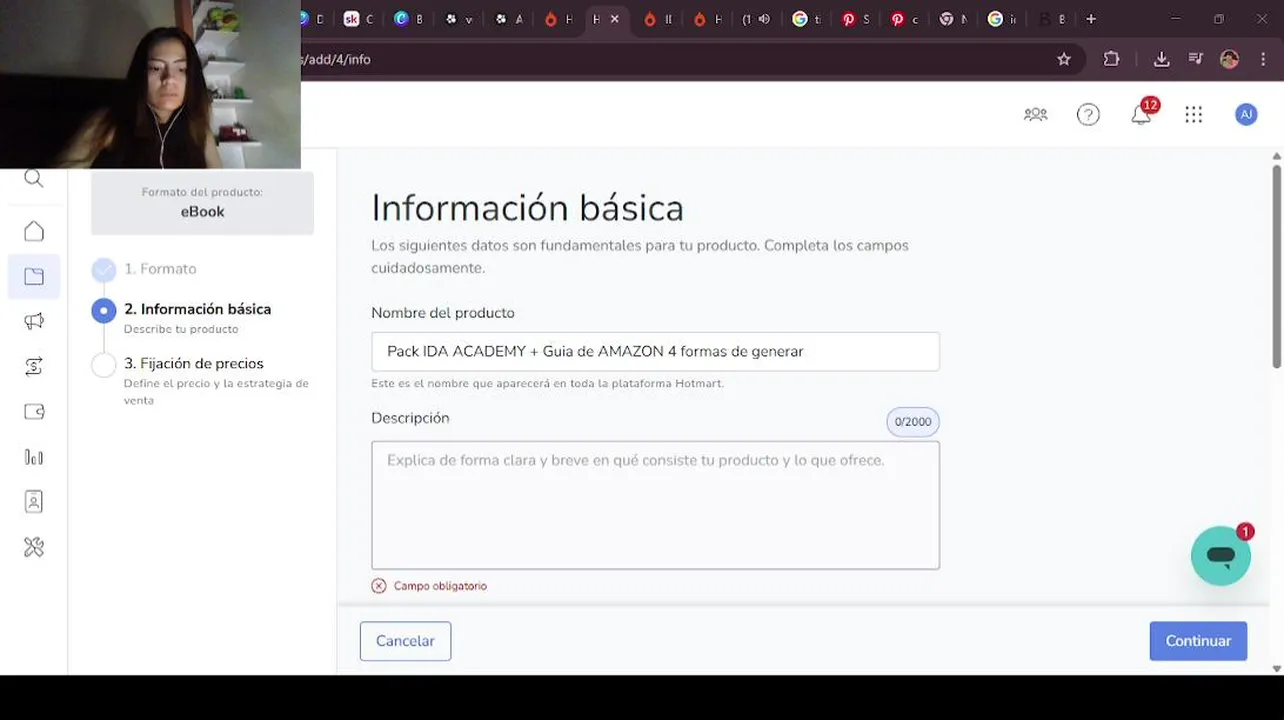Open the contacts person icon in sidebar

[34, 502]
